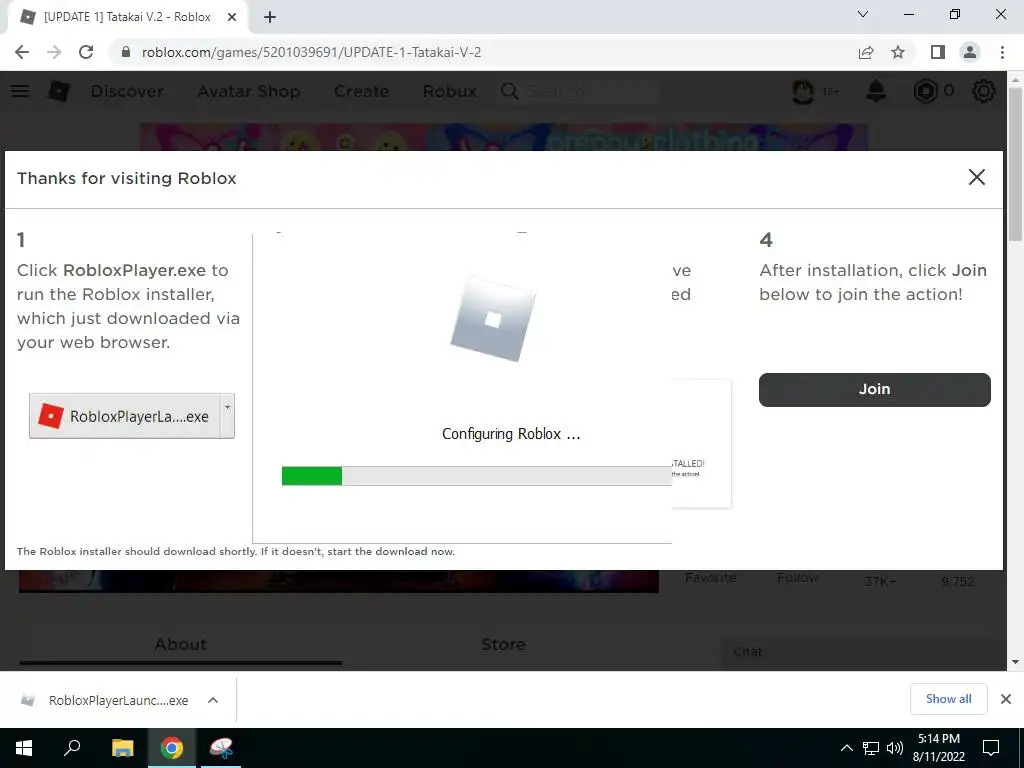The image size is (1024, 768).
Task: Open Create in Roblox navigation
Action: click(361, 91)
